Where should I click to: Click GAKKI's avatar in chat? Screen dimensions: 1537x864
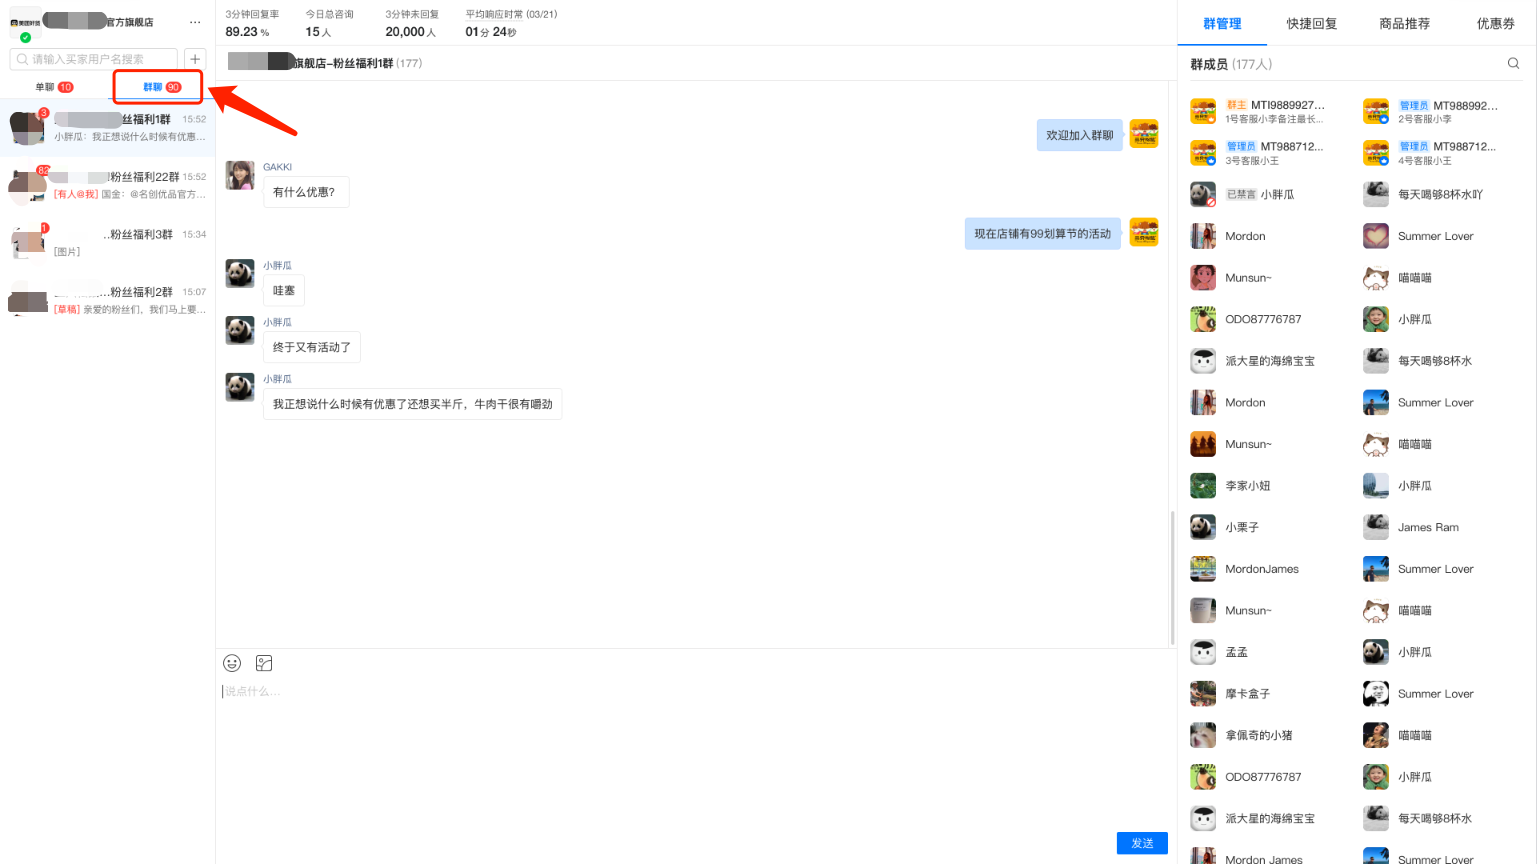tap(240, 175)
